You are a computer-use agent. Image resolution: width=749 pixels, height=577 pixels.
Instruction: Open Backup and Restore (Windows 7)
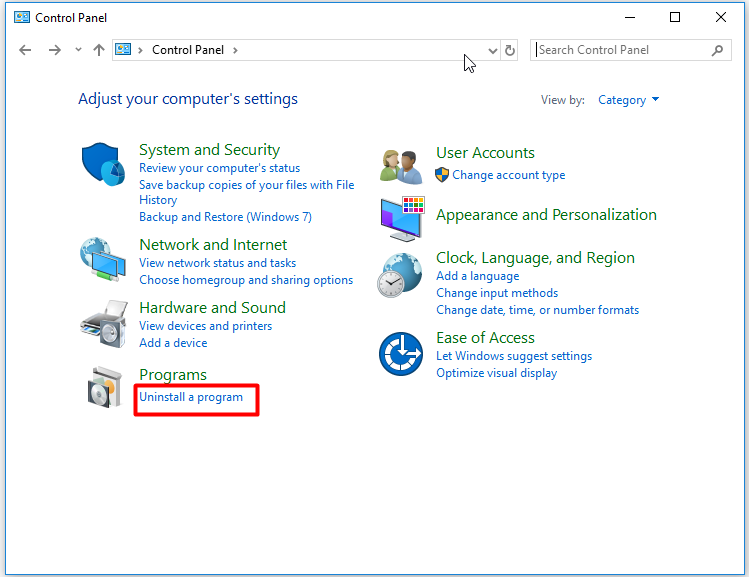(x=225, y=217)
